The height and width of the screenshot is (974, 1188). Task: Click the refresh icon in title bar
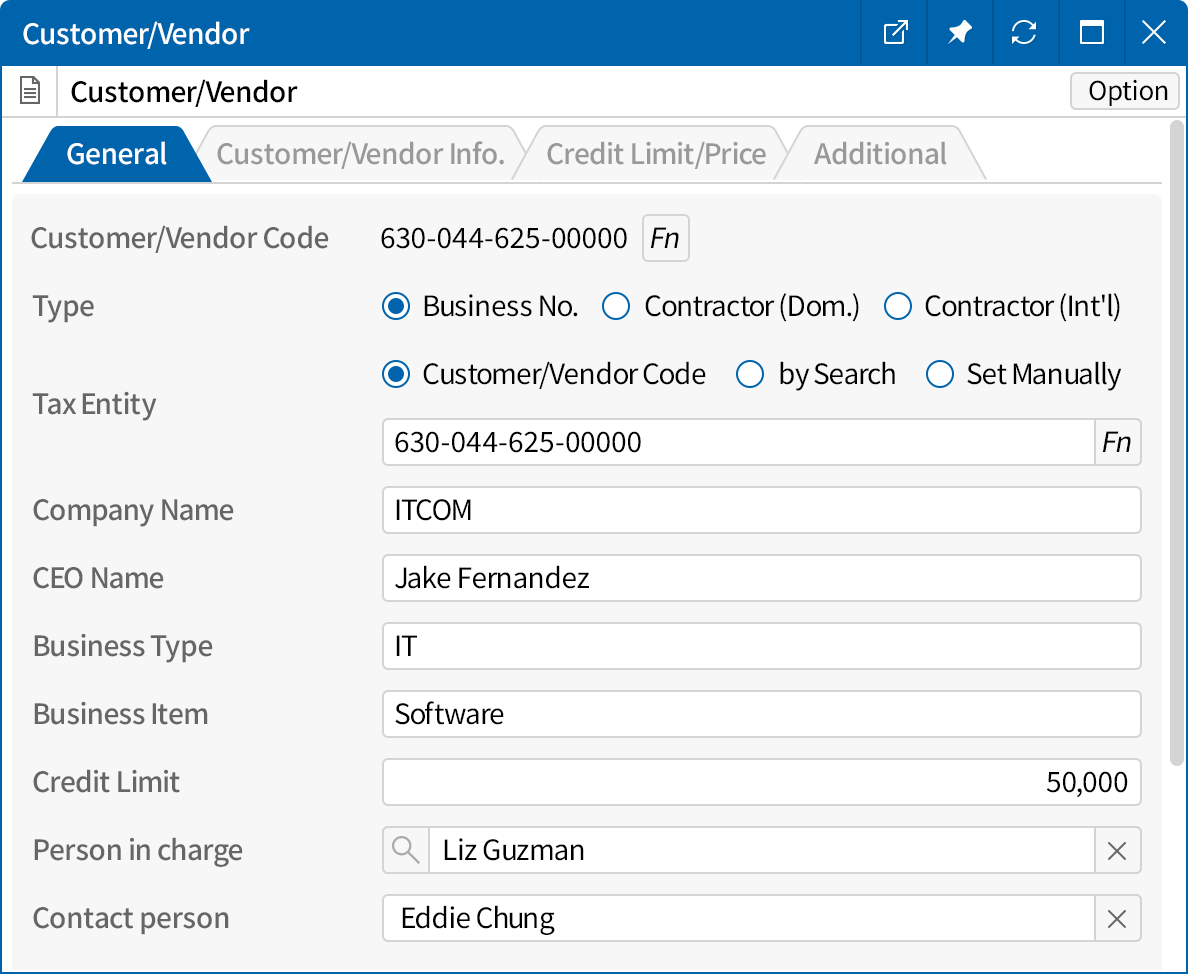[1023, 33]
